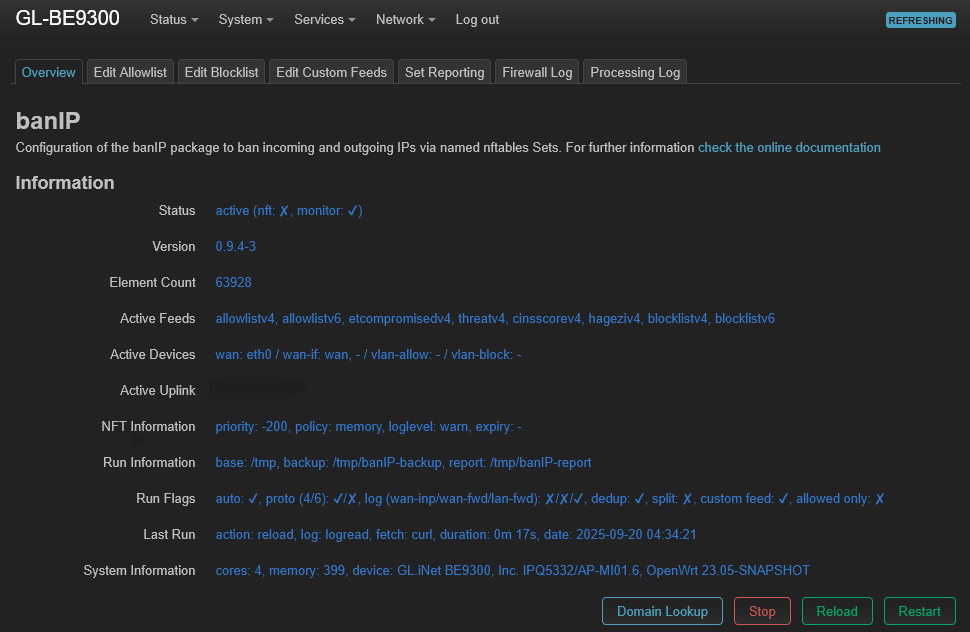Open the online documentation link
970x632 pixels.
tap(789, 147)
